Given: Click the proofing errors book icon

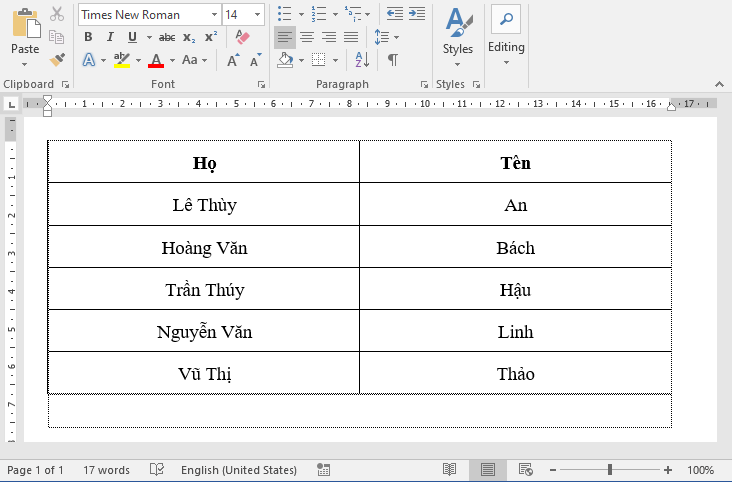Looking at the screenshot, I should [x=157, y=469].
